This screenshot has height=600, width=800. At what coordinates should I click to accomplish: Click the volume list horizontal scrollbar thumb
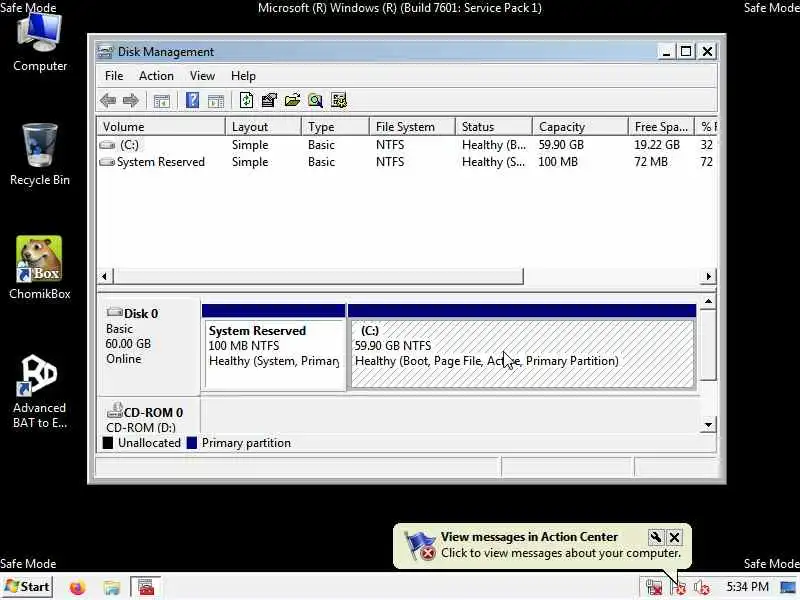(318, 277)
